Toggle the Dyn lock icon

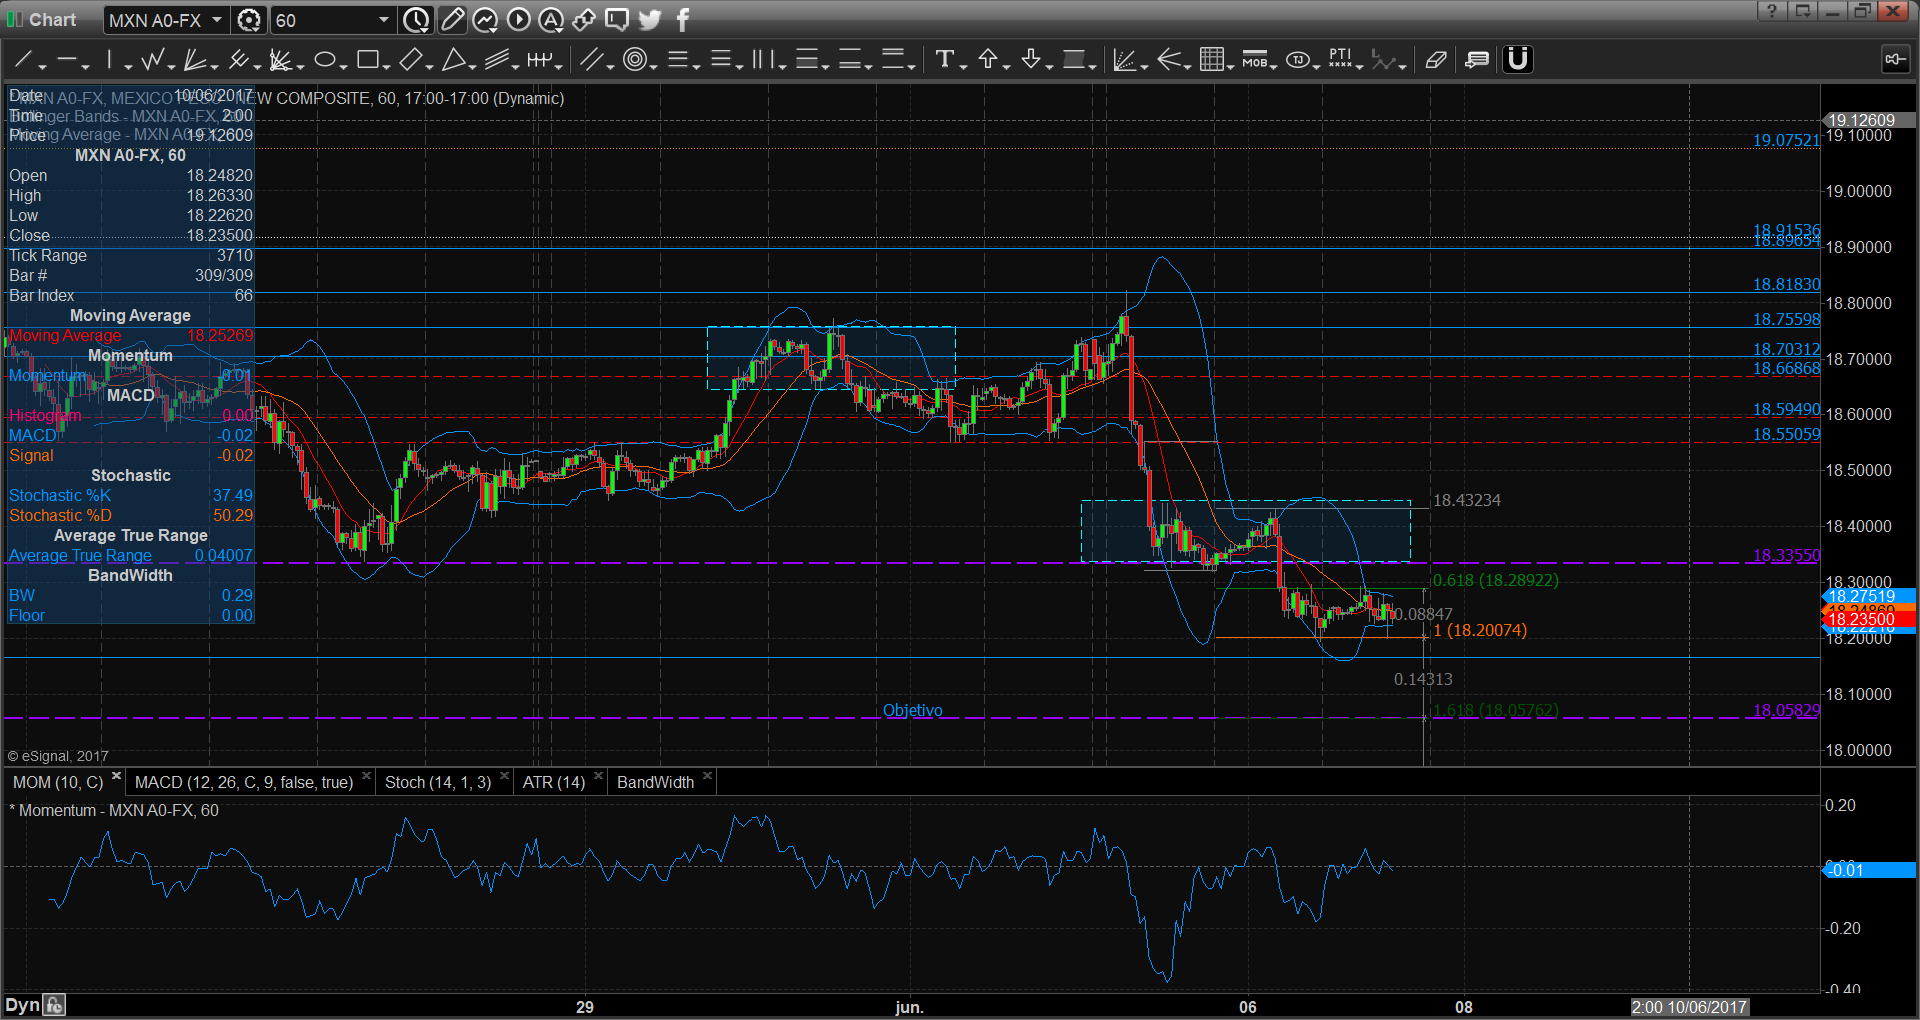(x=55, y=1005)
